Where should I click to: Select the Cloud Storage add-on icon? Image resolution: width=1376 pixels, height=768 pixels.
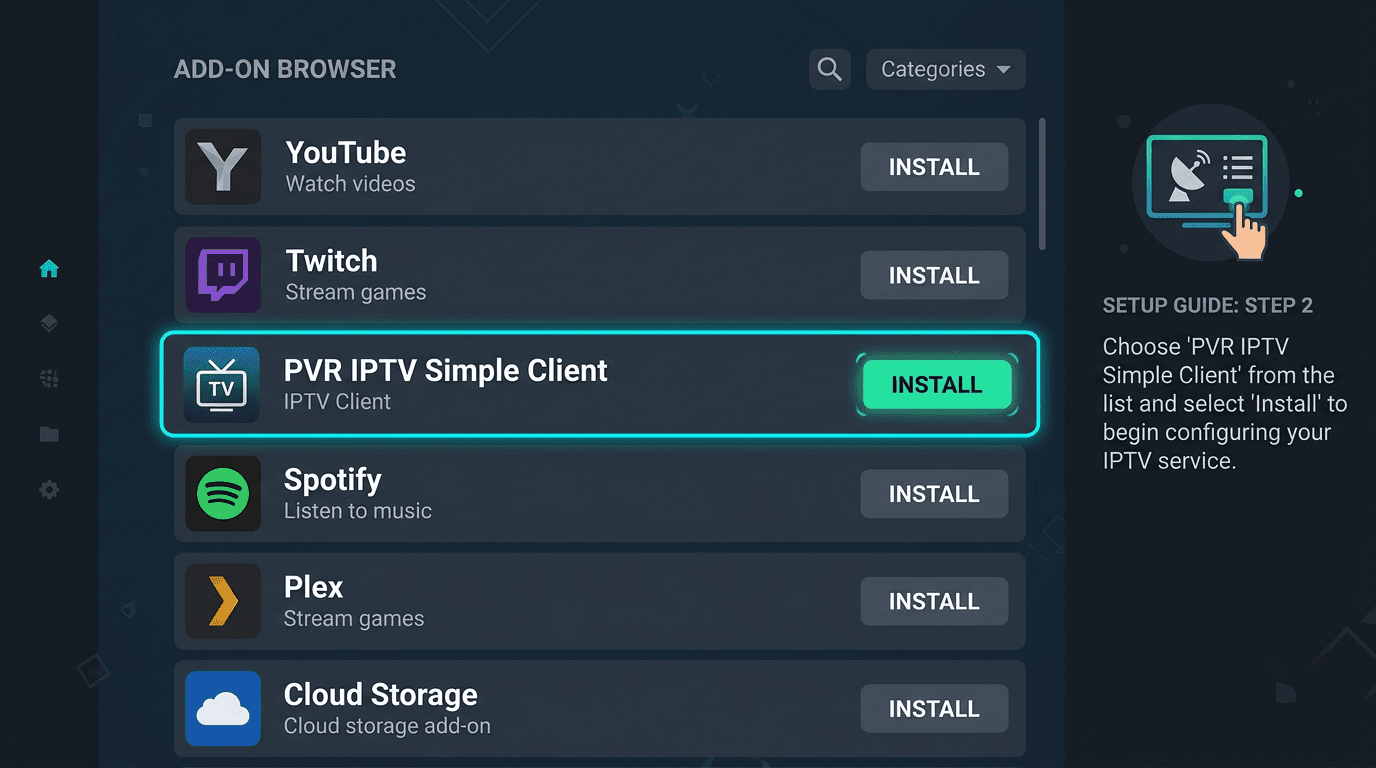coord(223,709)
